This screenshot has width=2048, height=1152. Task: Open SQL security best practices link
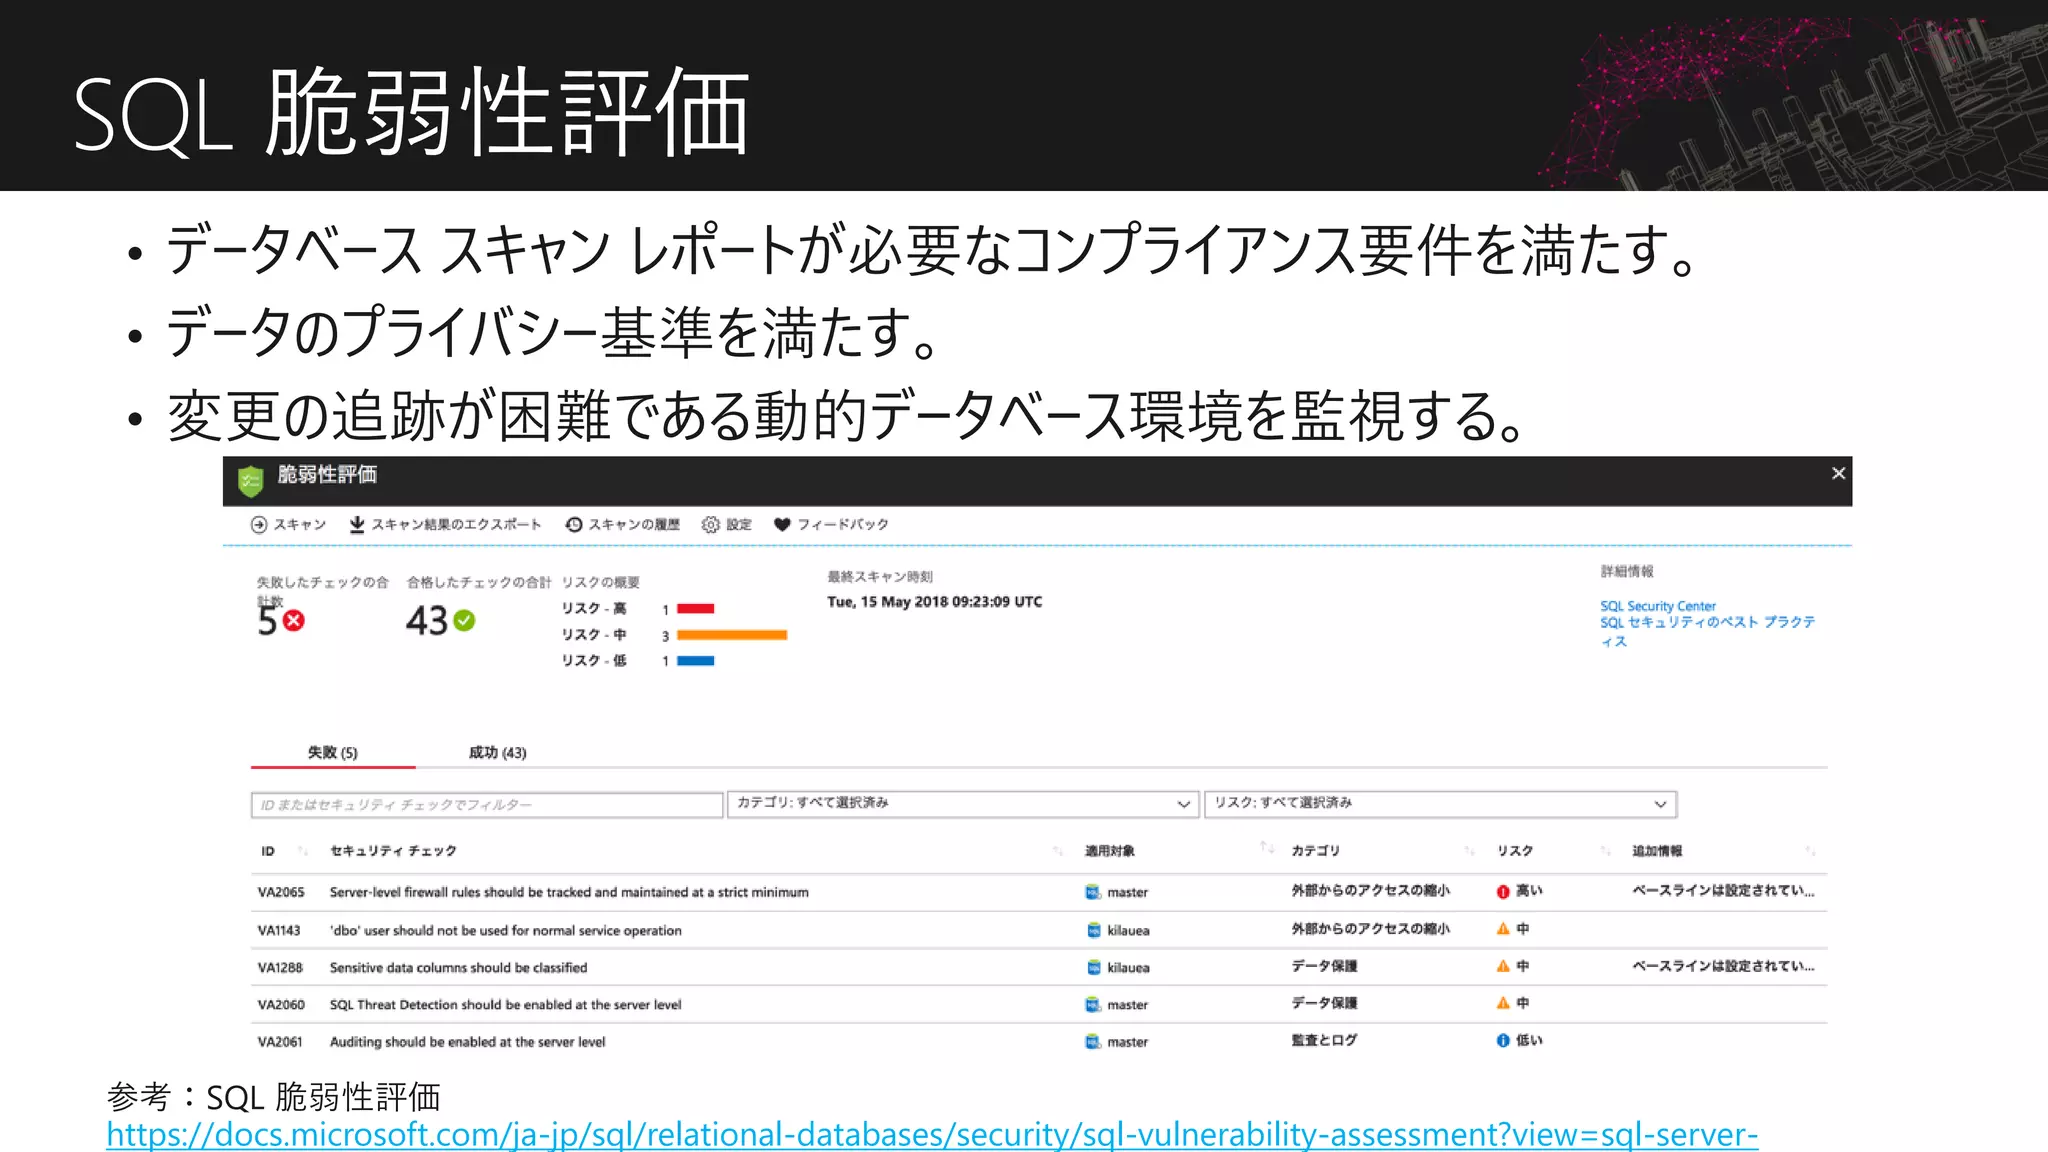(x=1707, y=631)
